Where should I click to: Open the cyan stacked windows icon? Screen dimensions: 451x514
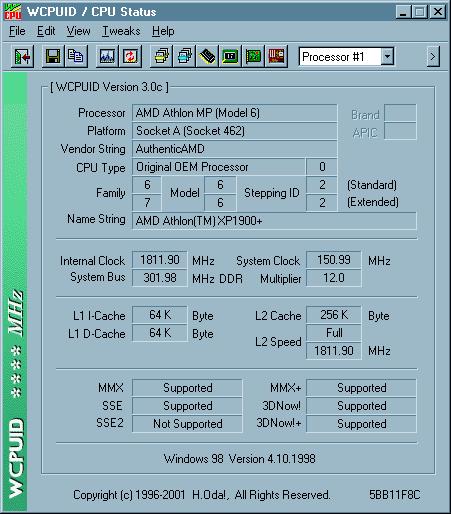pyautogui.click(x=184, y=57)
